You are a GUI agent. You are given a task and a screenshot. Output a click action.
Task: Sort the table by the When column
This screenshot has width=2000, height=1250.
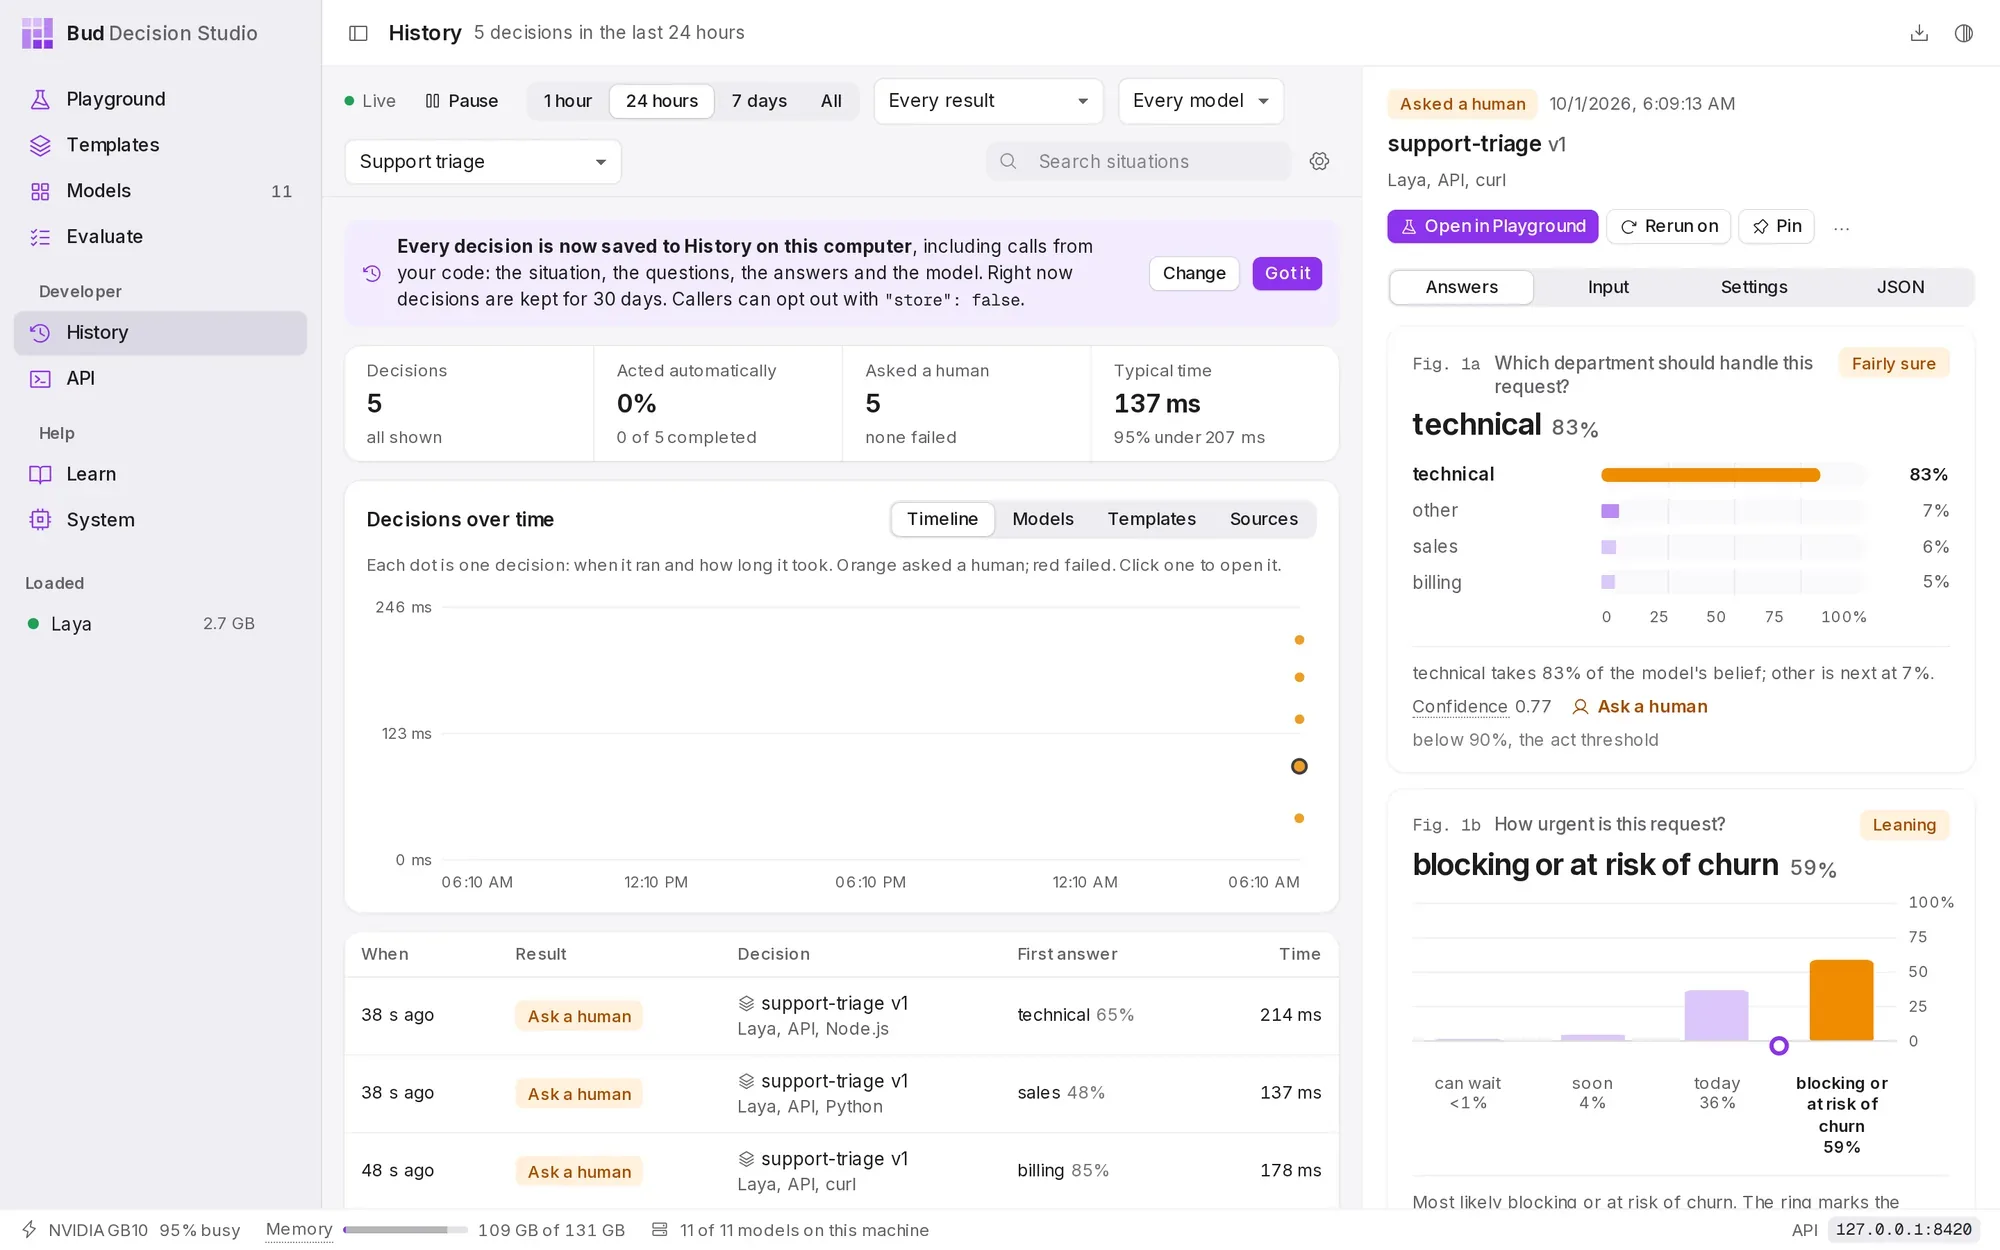coord(385,954)
